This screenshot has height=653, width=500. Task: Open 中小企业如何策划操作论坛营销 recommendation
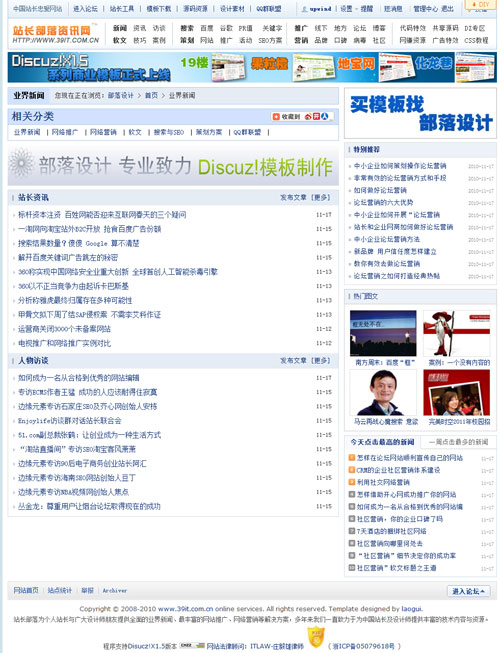[x=400, y=166]
